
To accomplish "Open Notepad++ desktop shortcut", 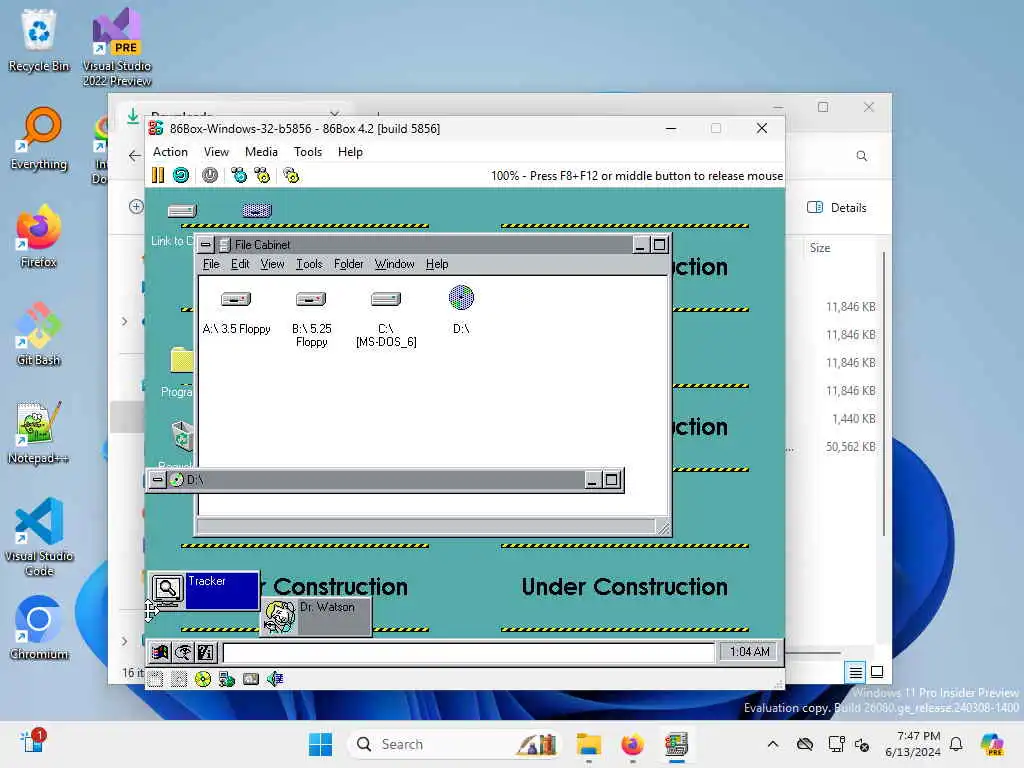I will coord(39,432).
